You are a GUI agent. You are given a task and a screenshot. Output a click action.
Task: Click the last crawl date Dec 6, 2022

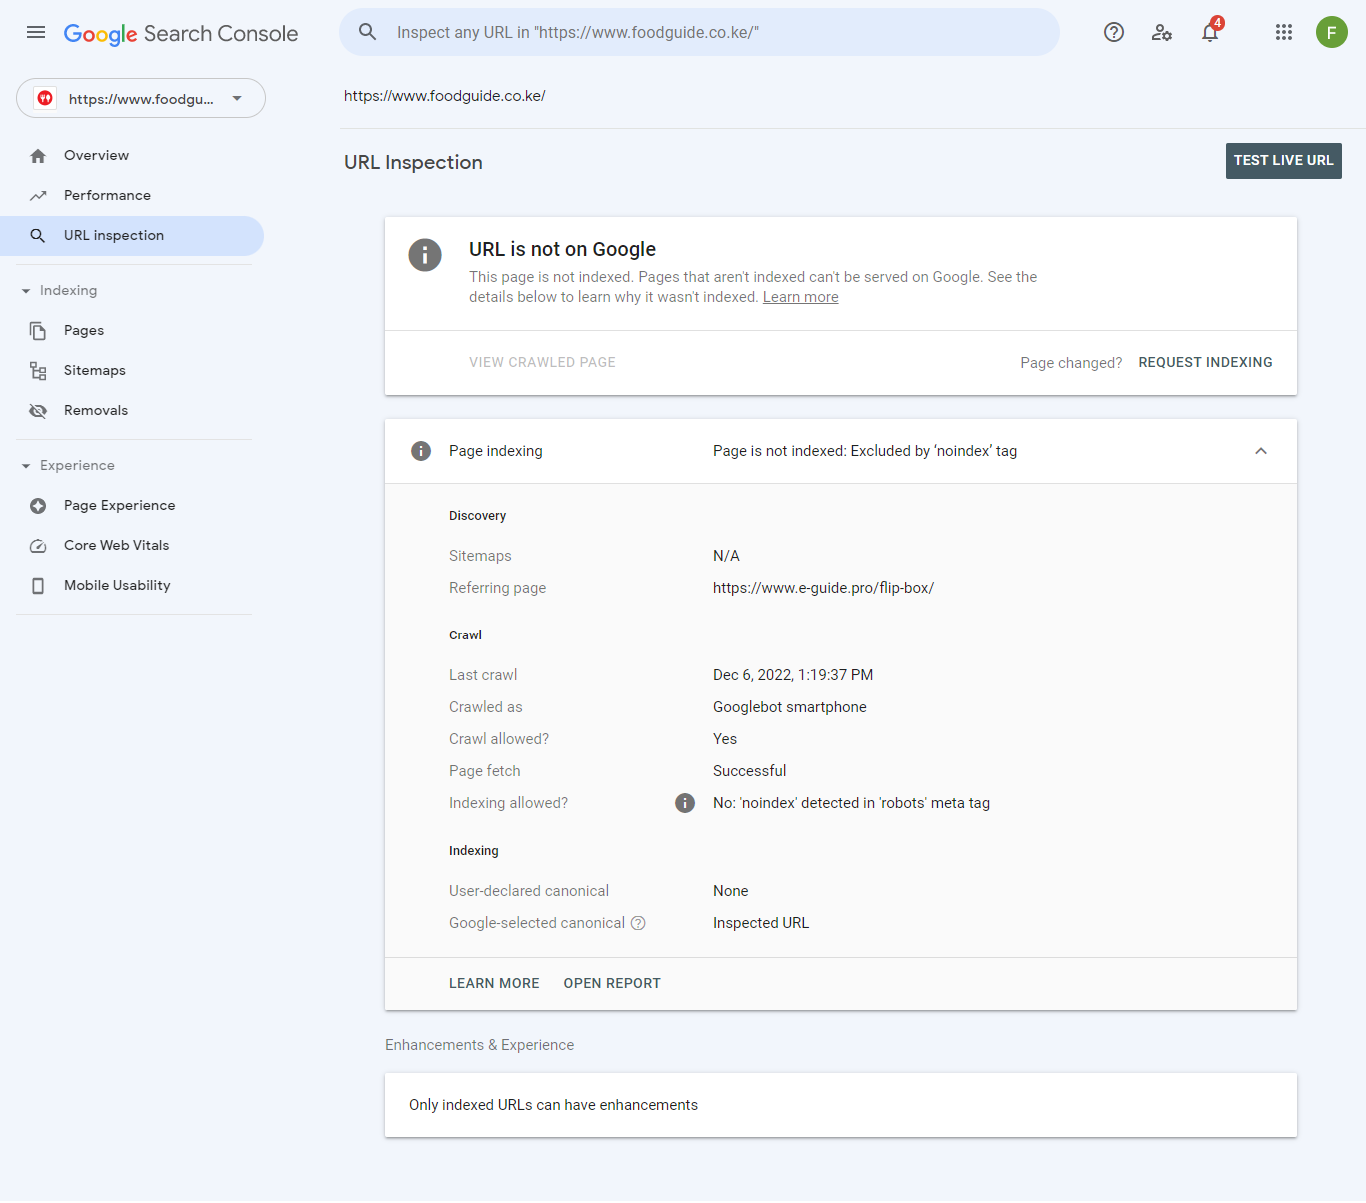point(793,675)
